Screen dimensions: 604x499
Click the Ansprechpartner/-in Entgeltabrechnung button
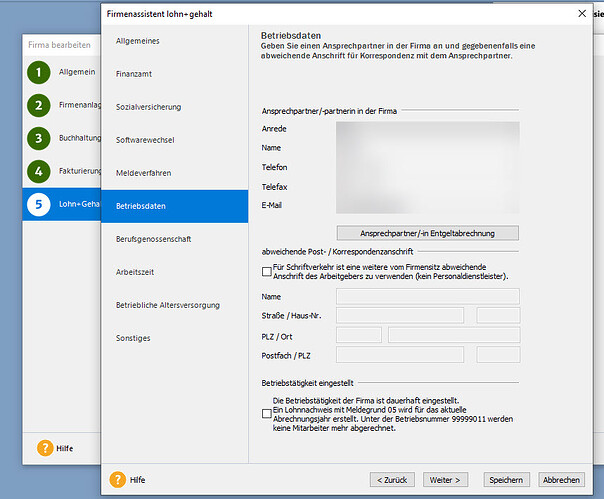428,233
